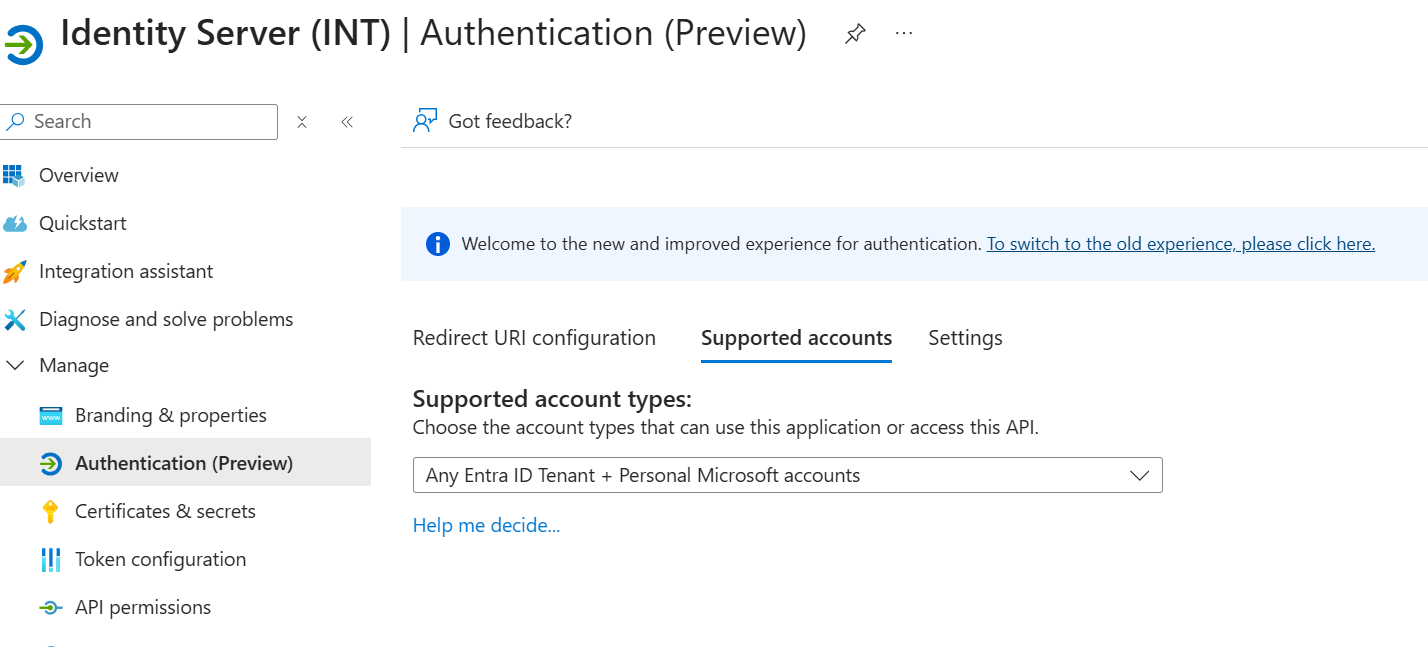Click the Got feedback person icon
Screen dimensions: 1428x647
(425, 121)
